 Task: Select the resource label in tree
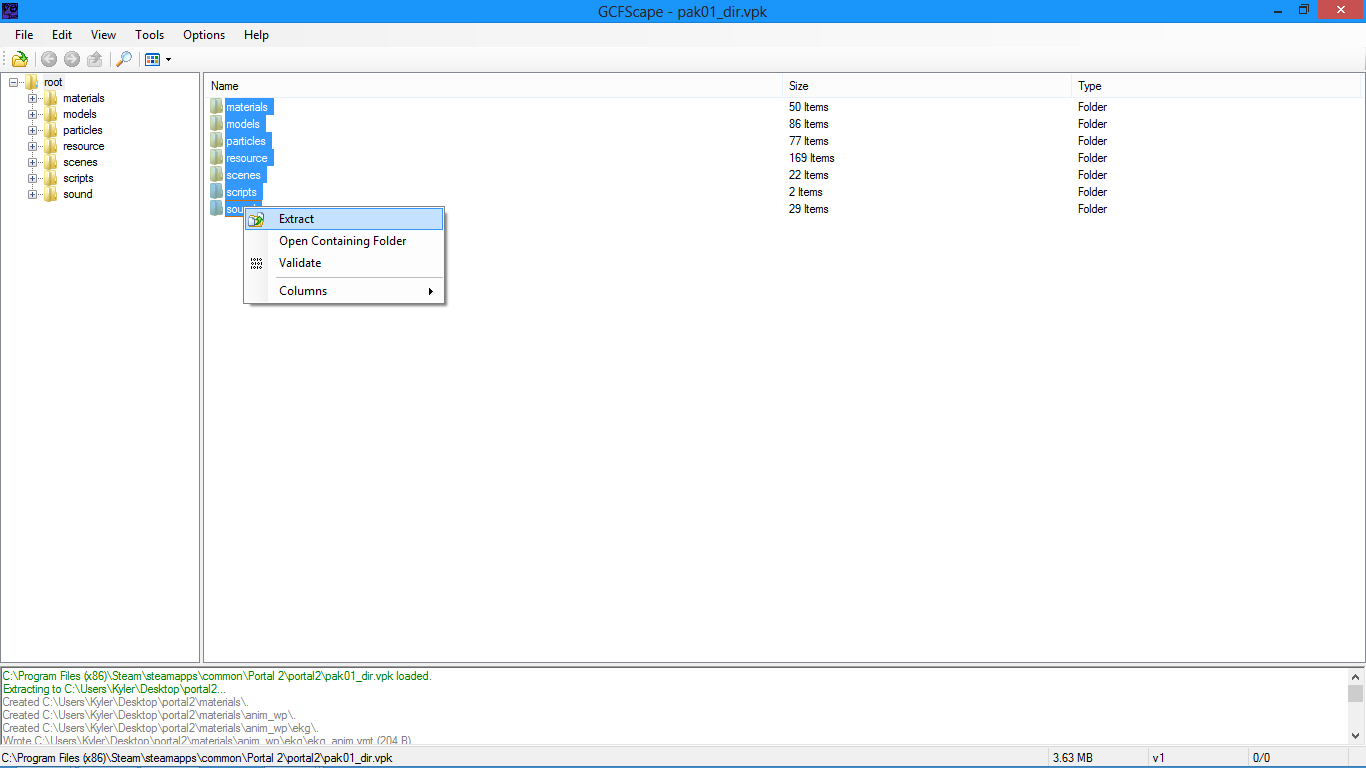click(84, 146)
